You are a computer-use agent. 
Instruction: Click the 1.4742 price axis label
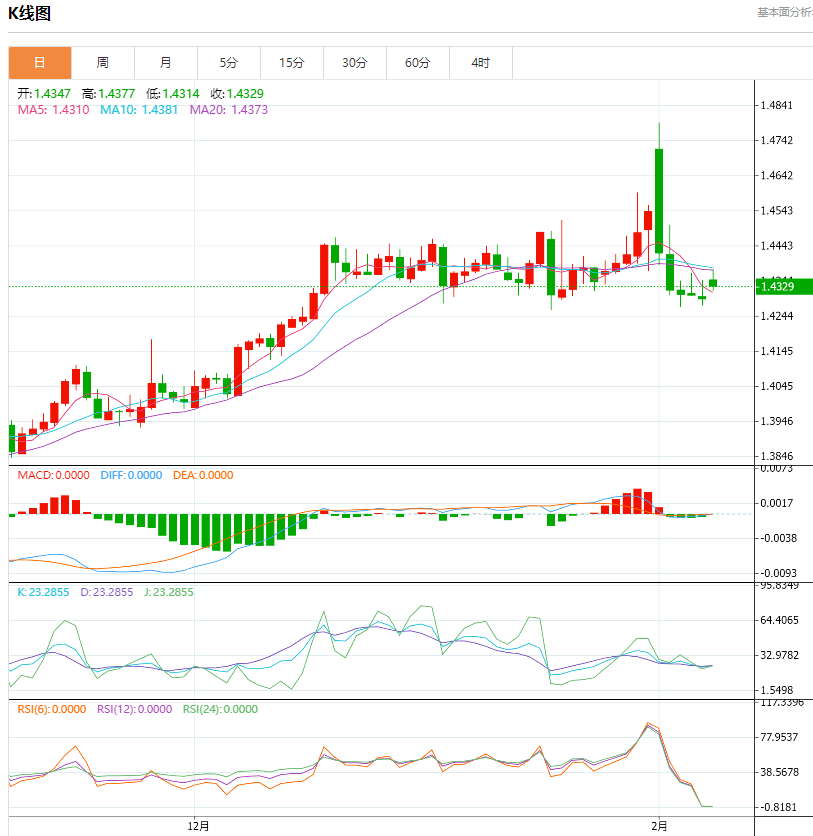(777, 140)
